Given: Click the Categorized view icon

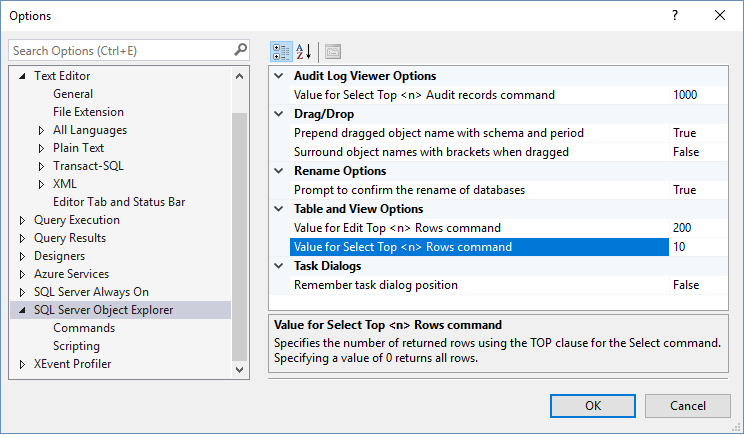Looking at the screenshot, I should [281, 51].
